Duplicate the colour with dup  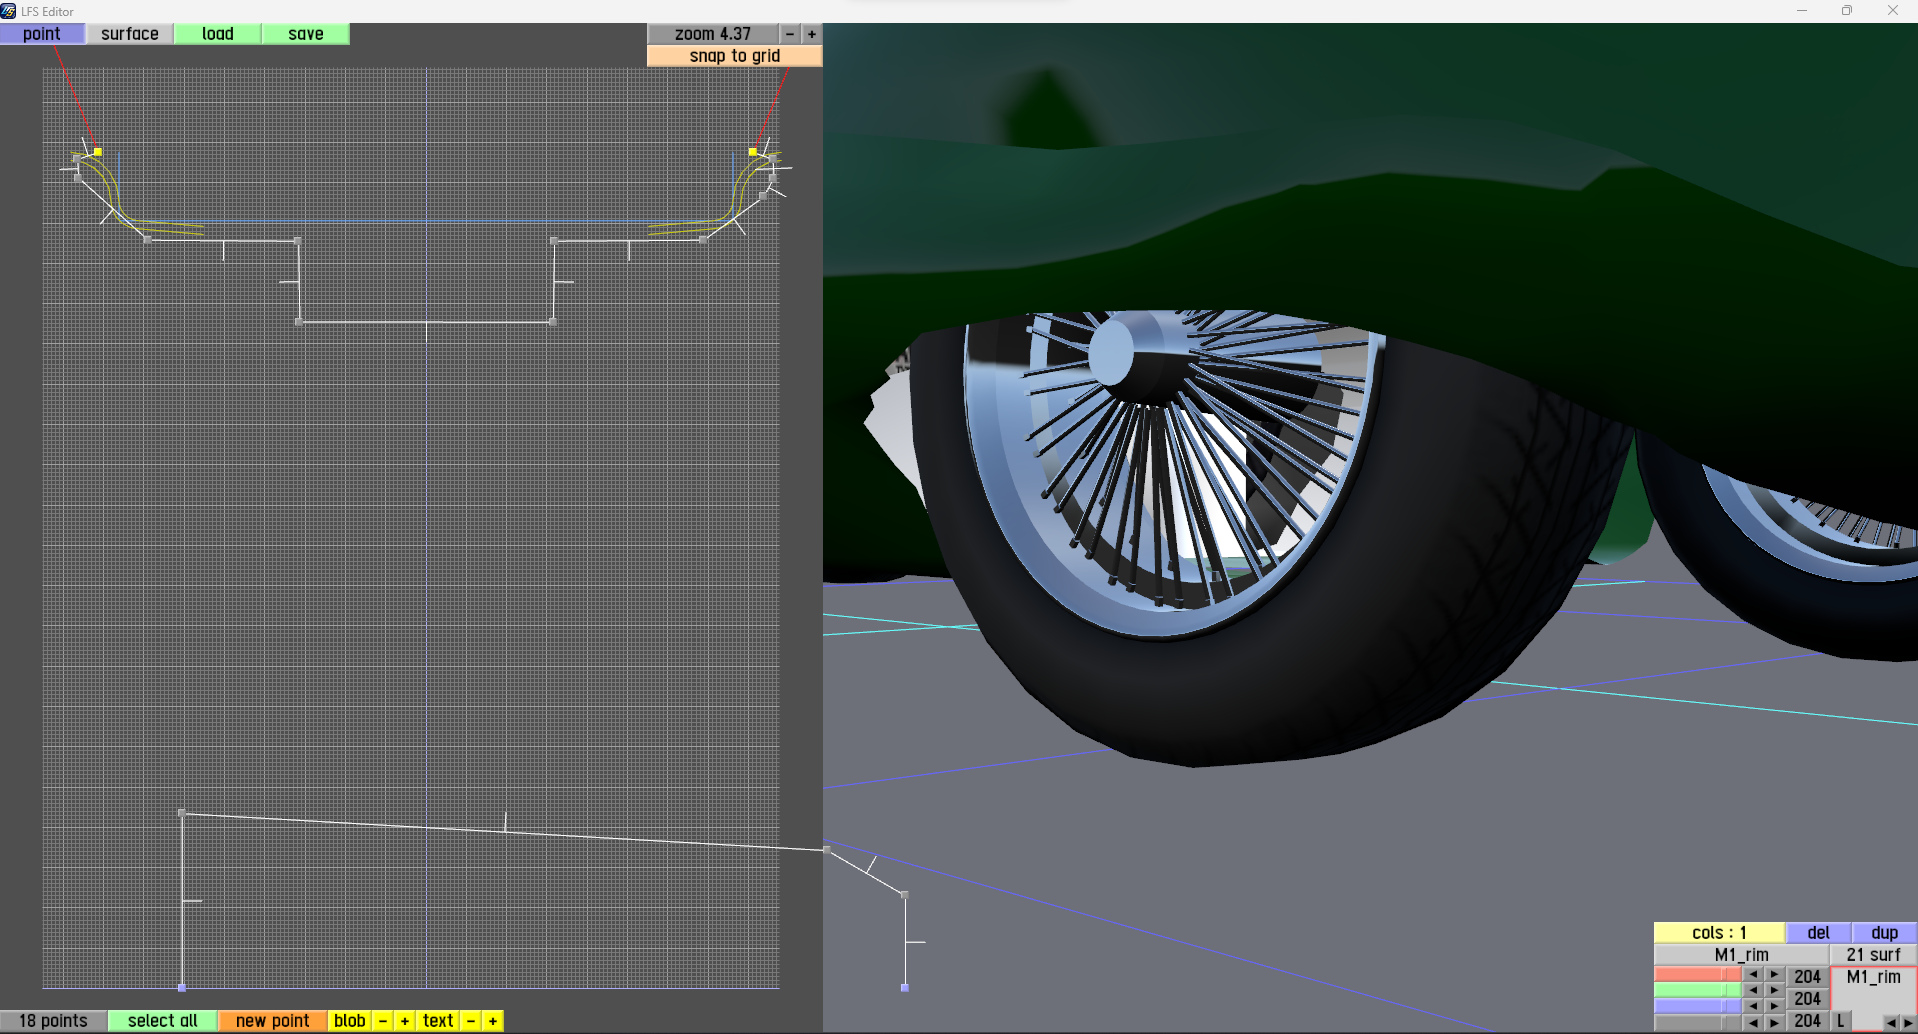(1885, 933)
